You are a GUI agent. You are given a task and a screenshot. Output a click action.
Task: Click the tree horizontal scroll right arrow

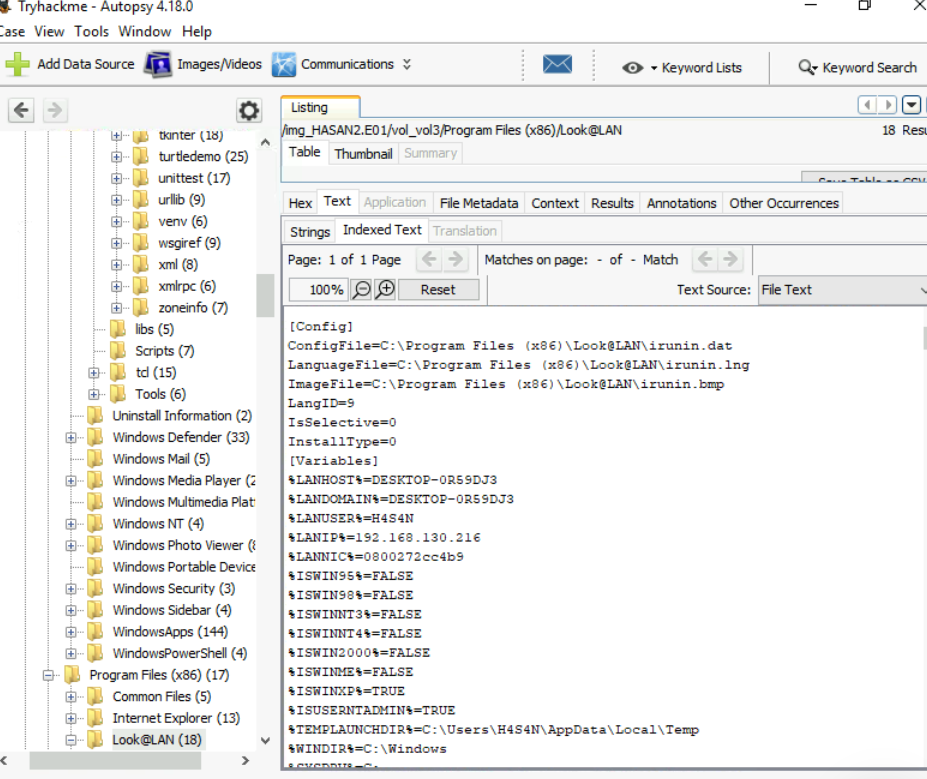pos(245,761)
